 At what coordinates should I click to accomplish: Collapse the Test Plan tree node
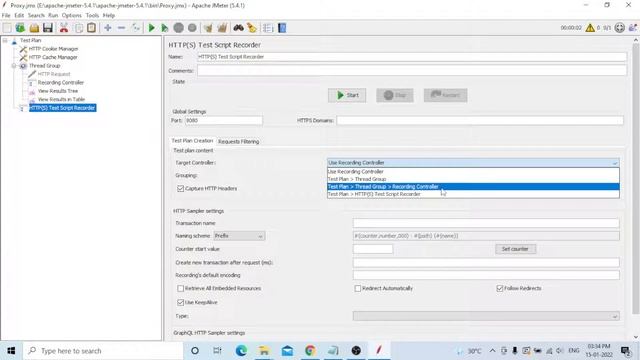click(5, 40)
